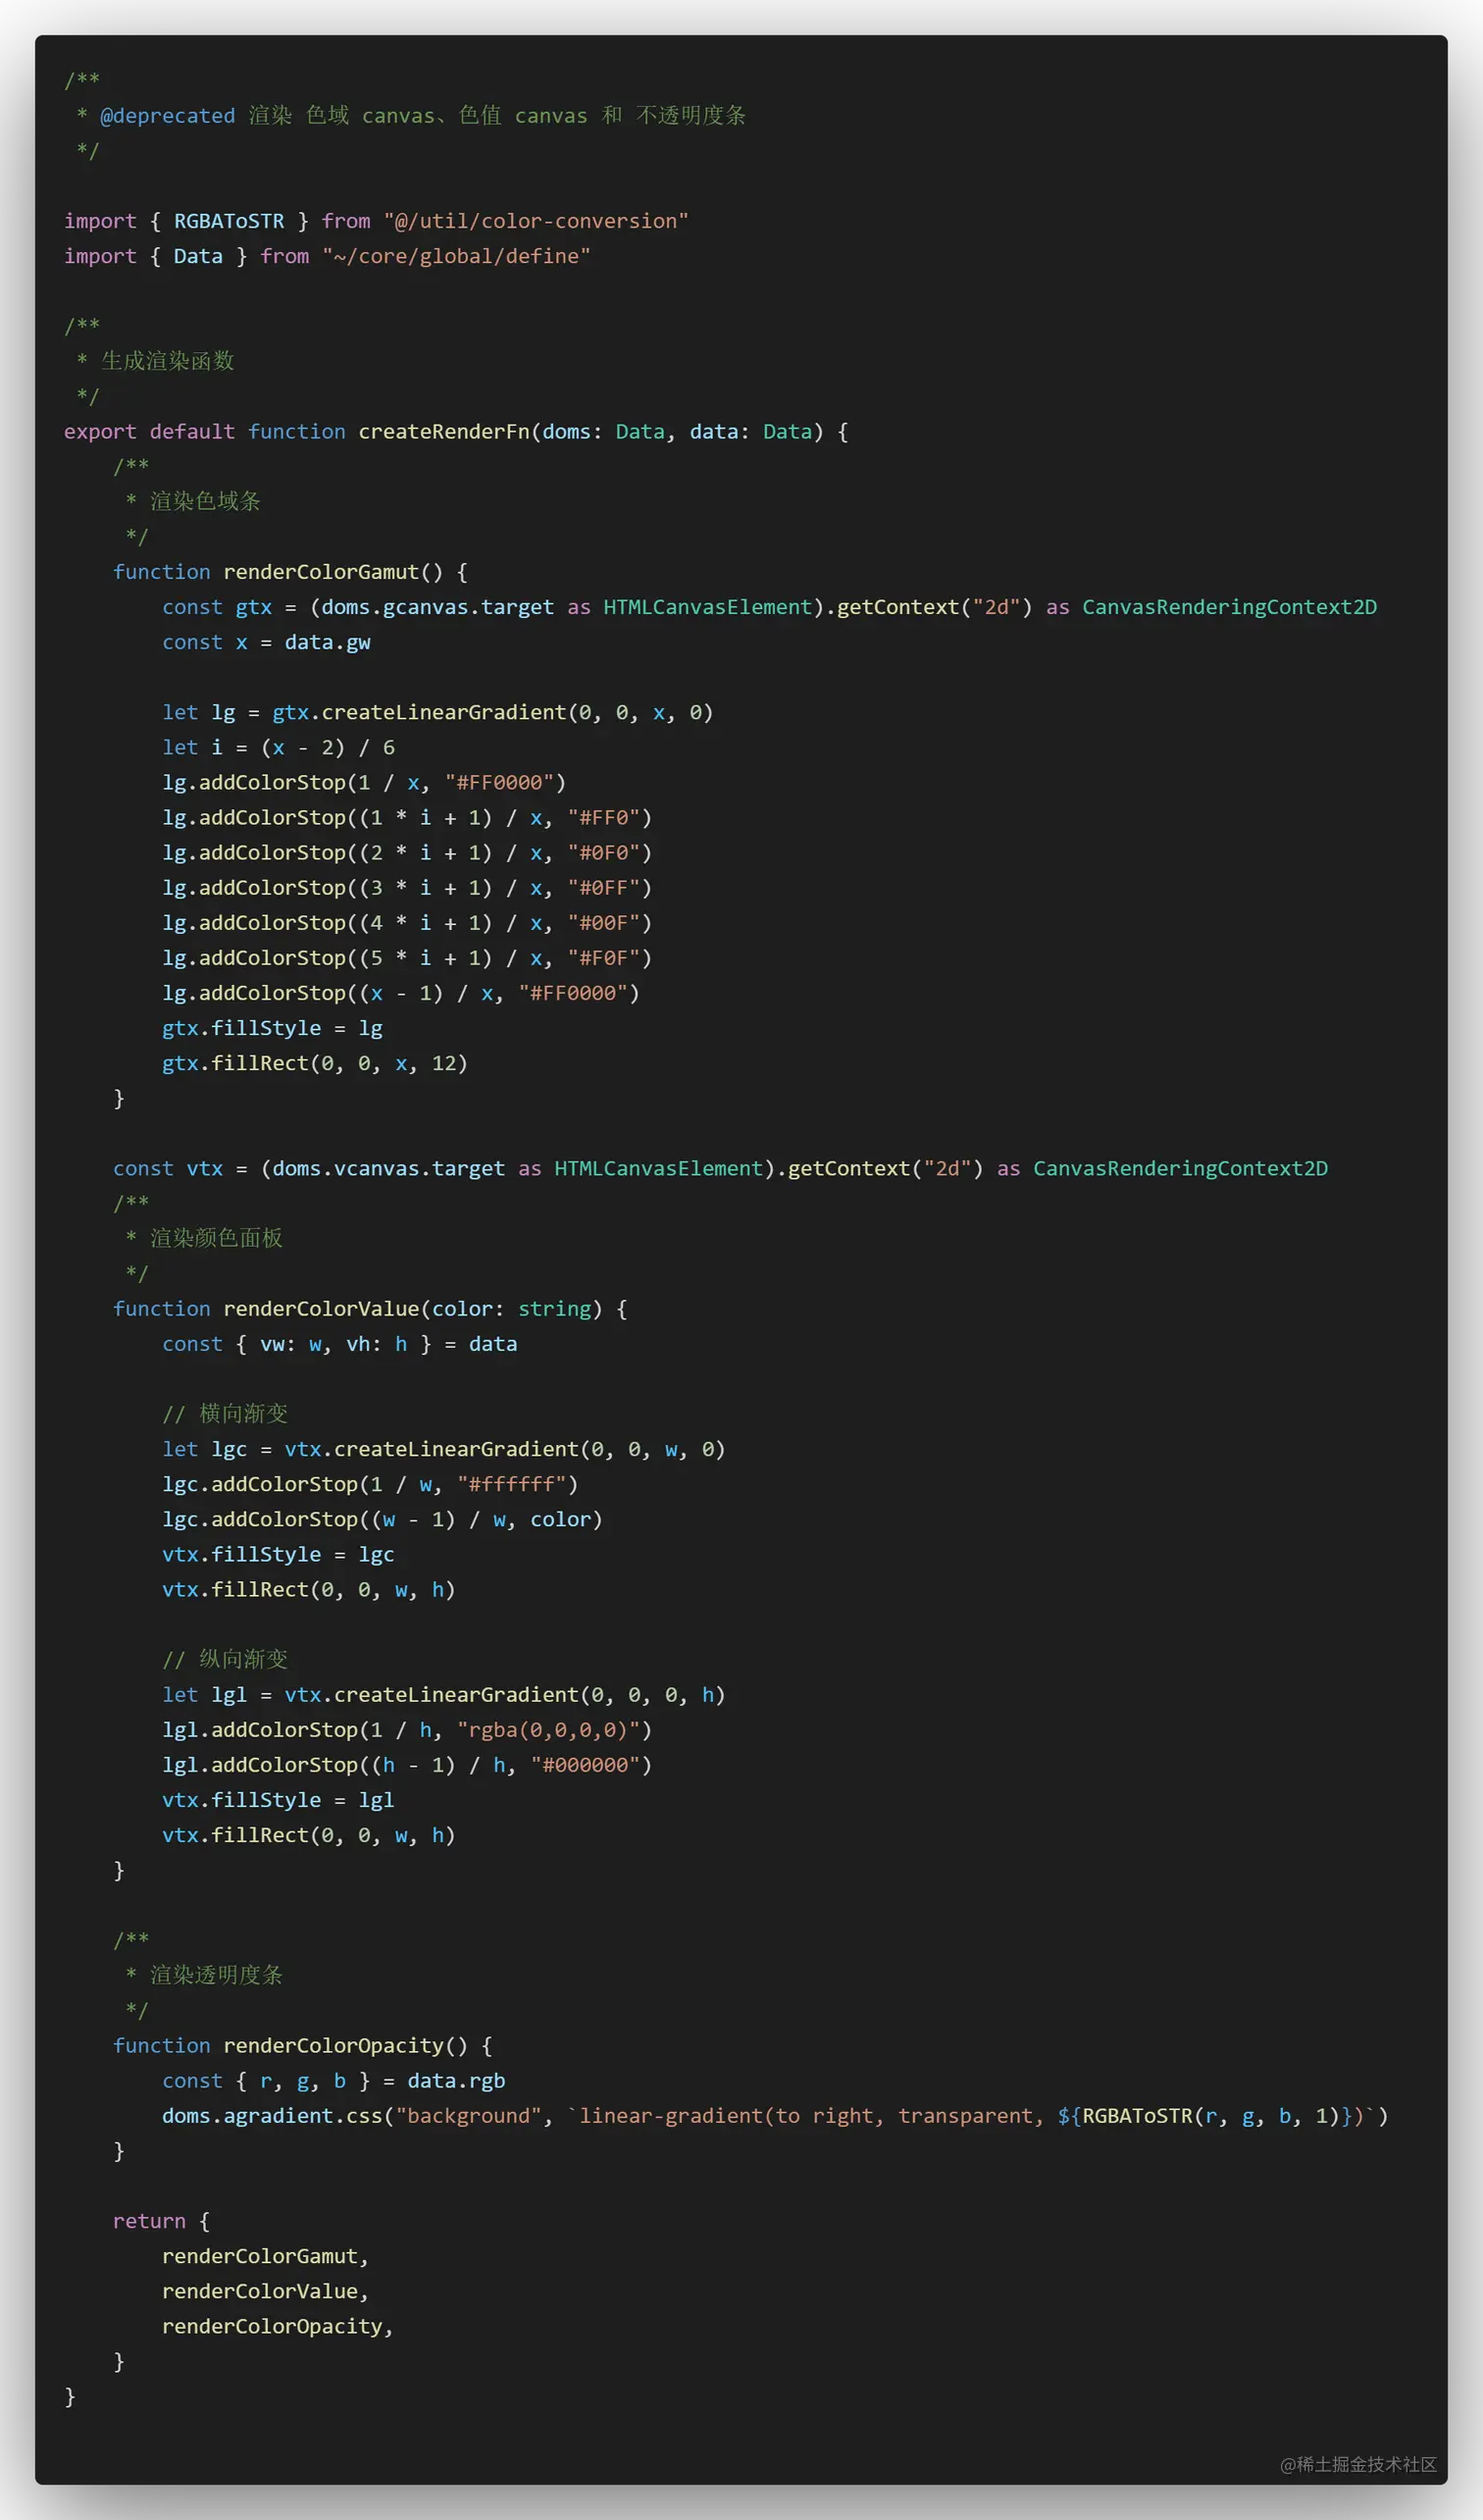Select the RGBAToSTR import line
The width and height of the screenshot is (1483, 2520).
tap(376, 221)
